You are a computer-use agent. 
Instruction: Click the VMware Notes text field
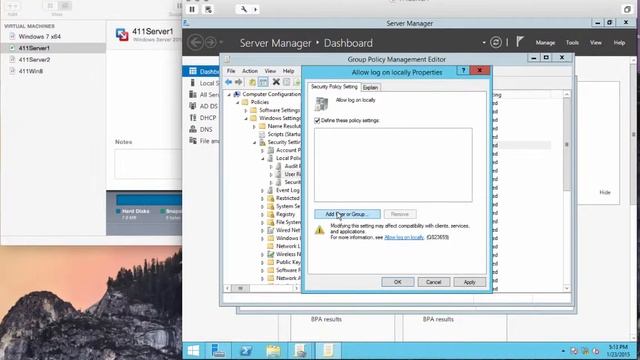[148, 164]
